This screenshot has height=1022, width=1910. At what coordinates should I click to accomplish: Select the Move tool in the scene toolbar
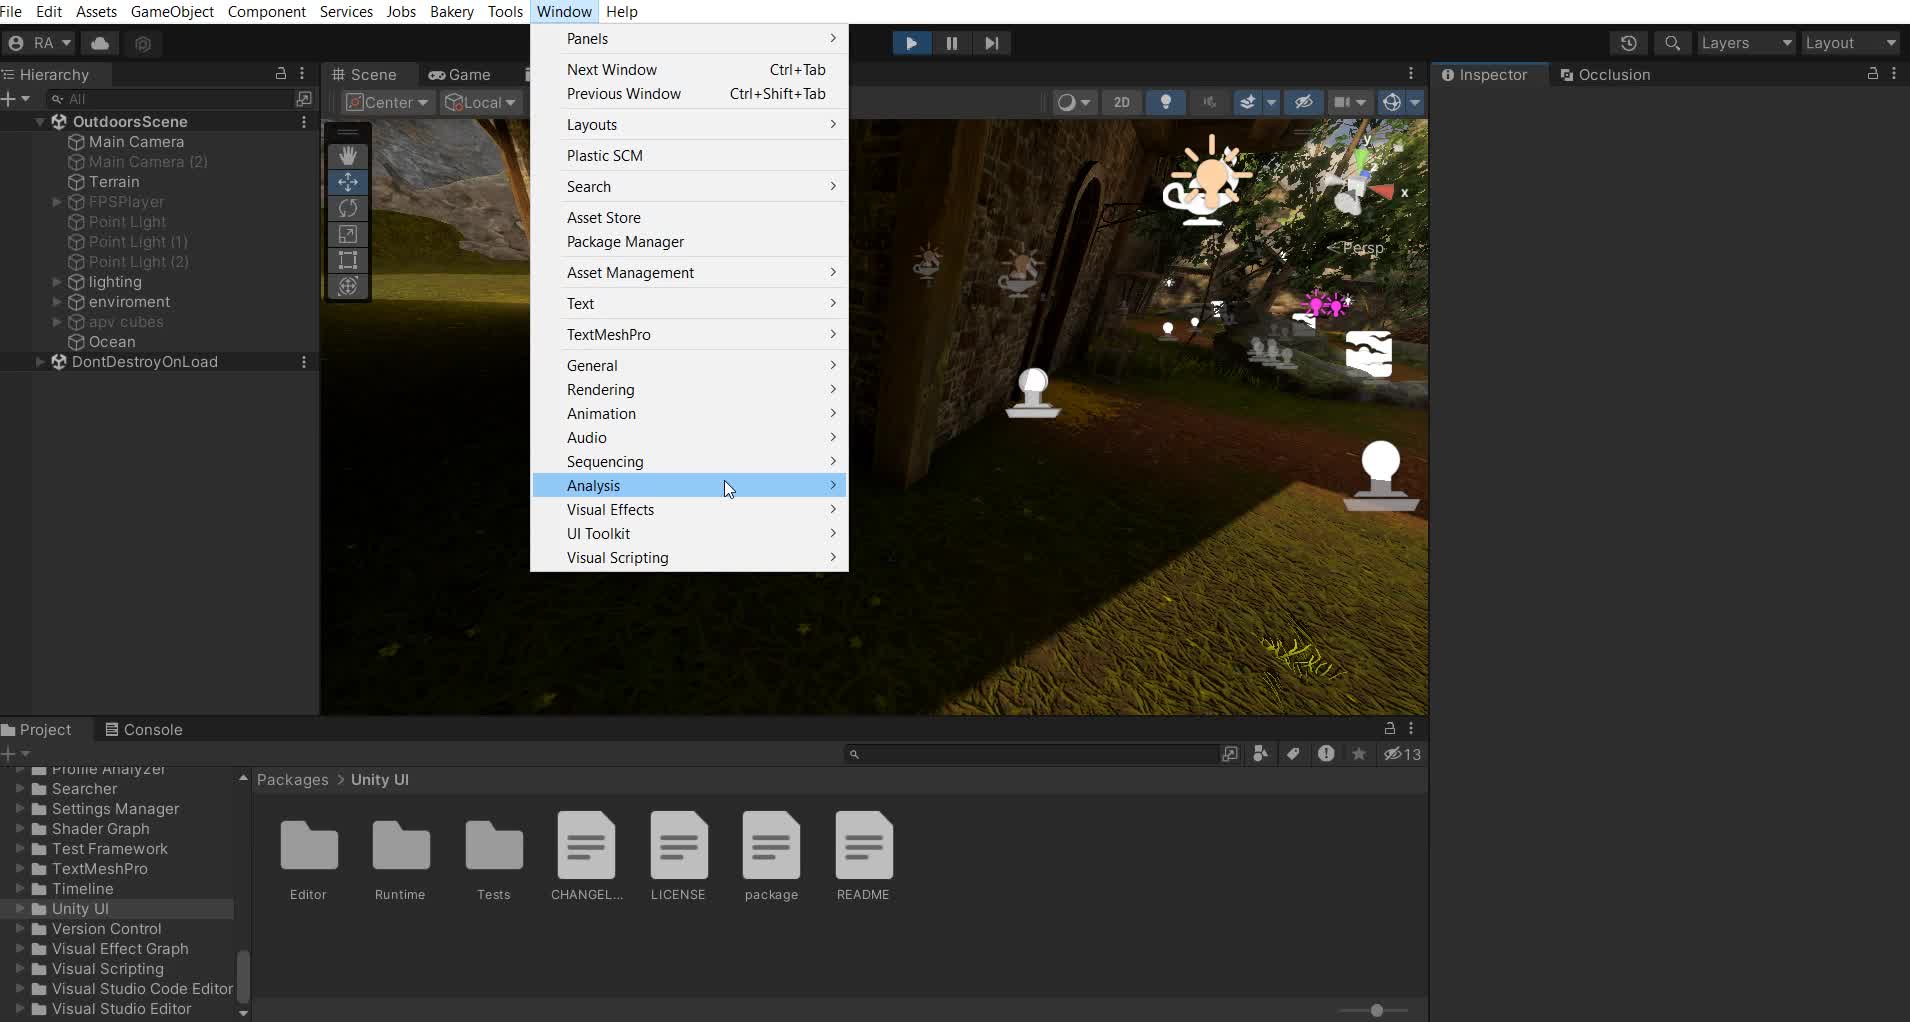(x=347, y=182)
